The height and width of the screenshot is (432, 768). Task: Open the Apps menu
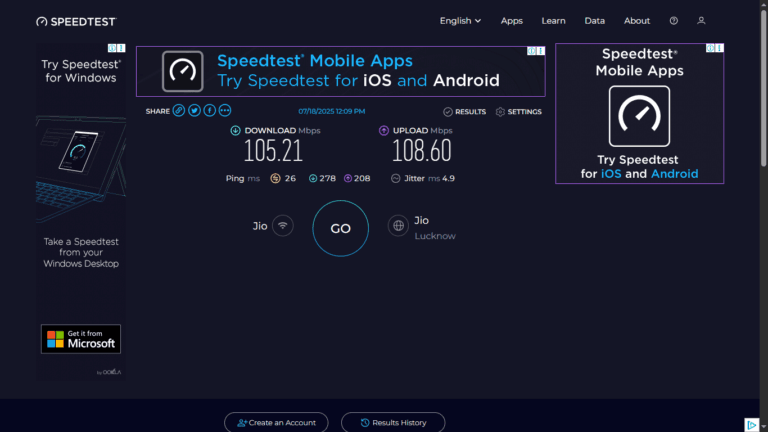[x=511, y=21]
